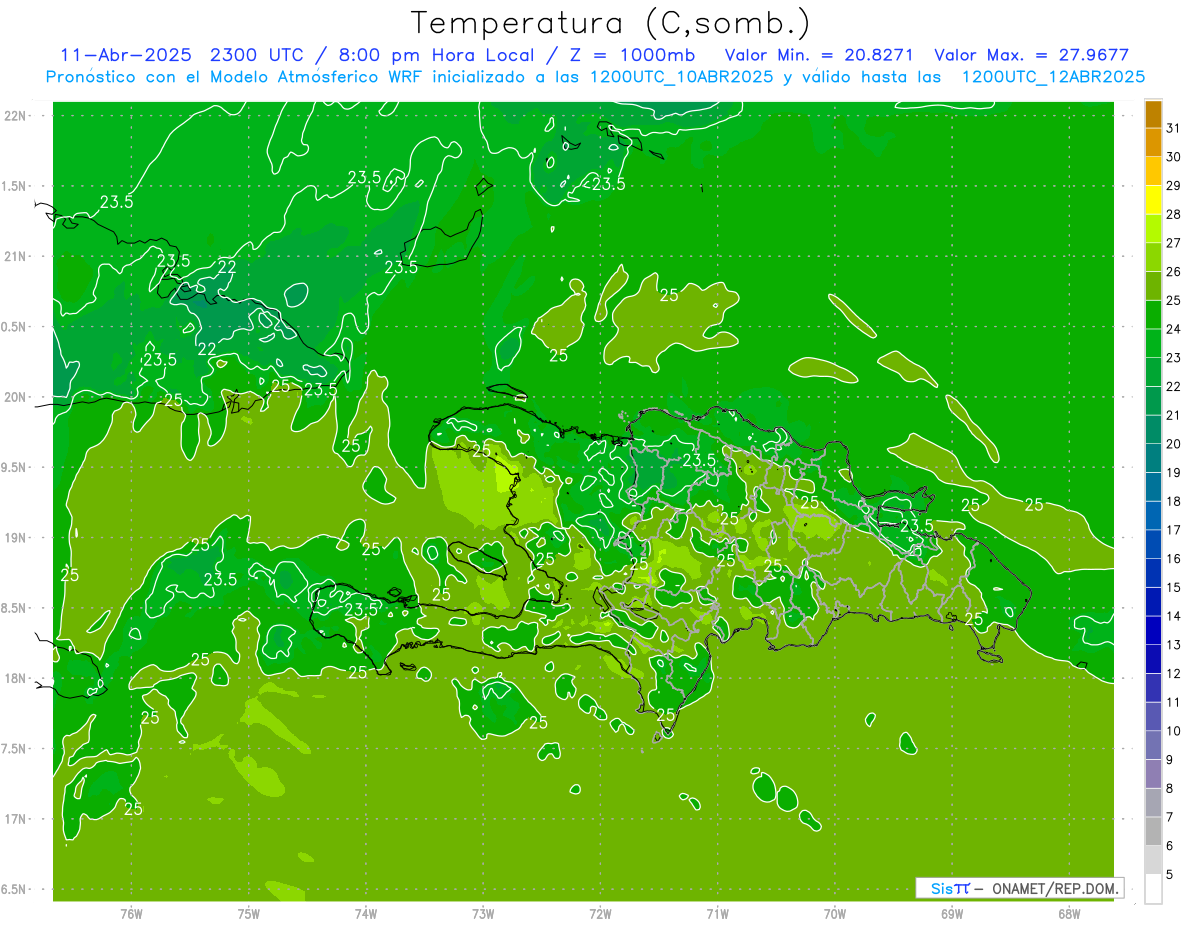This screenshot has width=1200, height=927.
Task: Click the '74W' longitude axis label
Action: pyautogui.click(x=366, y=914)
